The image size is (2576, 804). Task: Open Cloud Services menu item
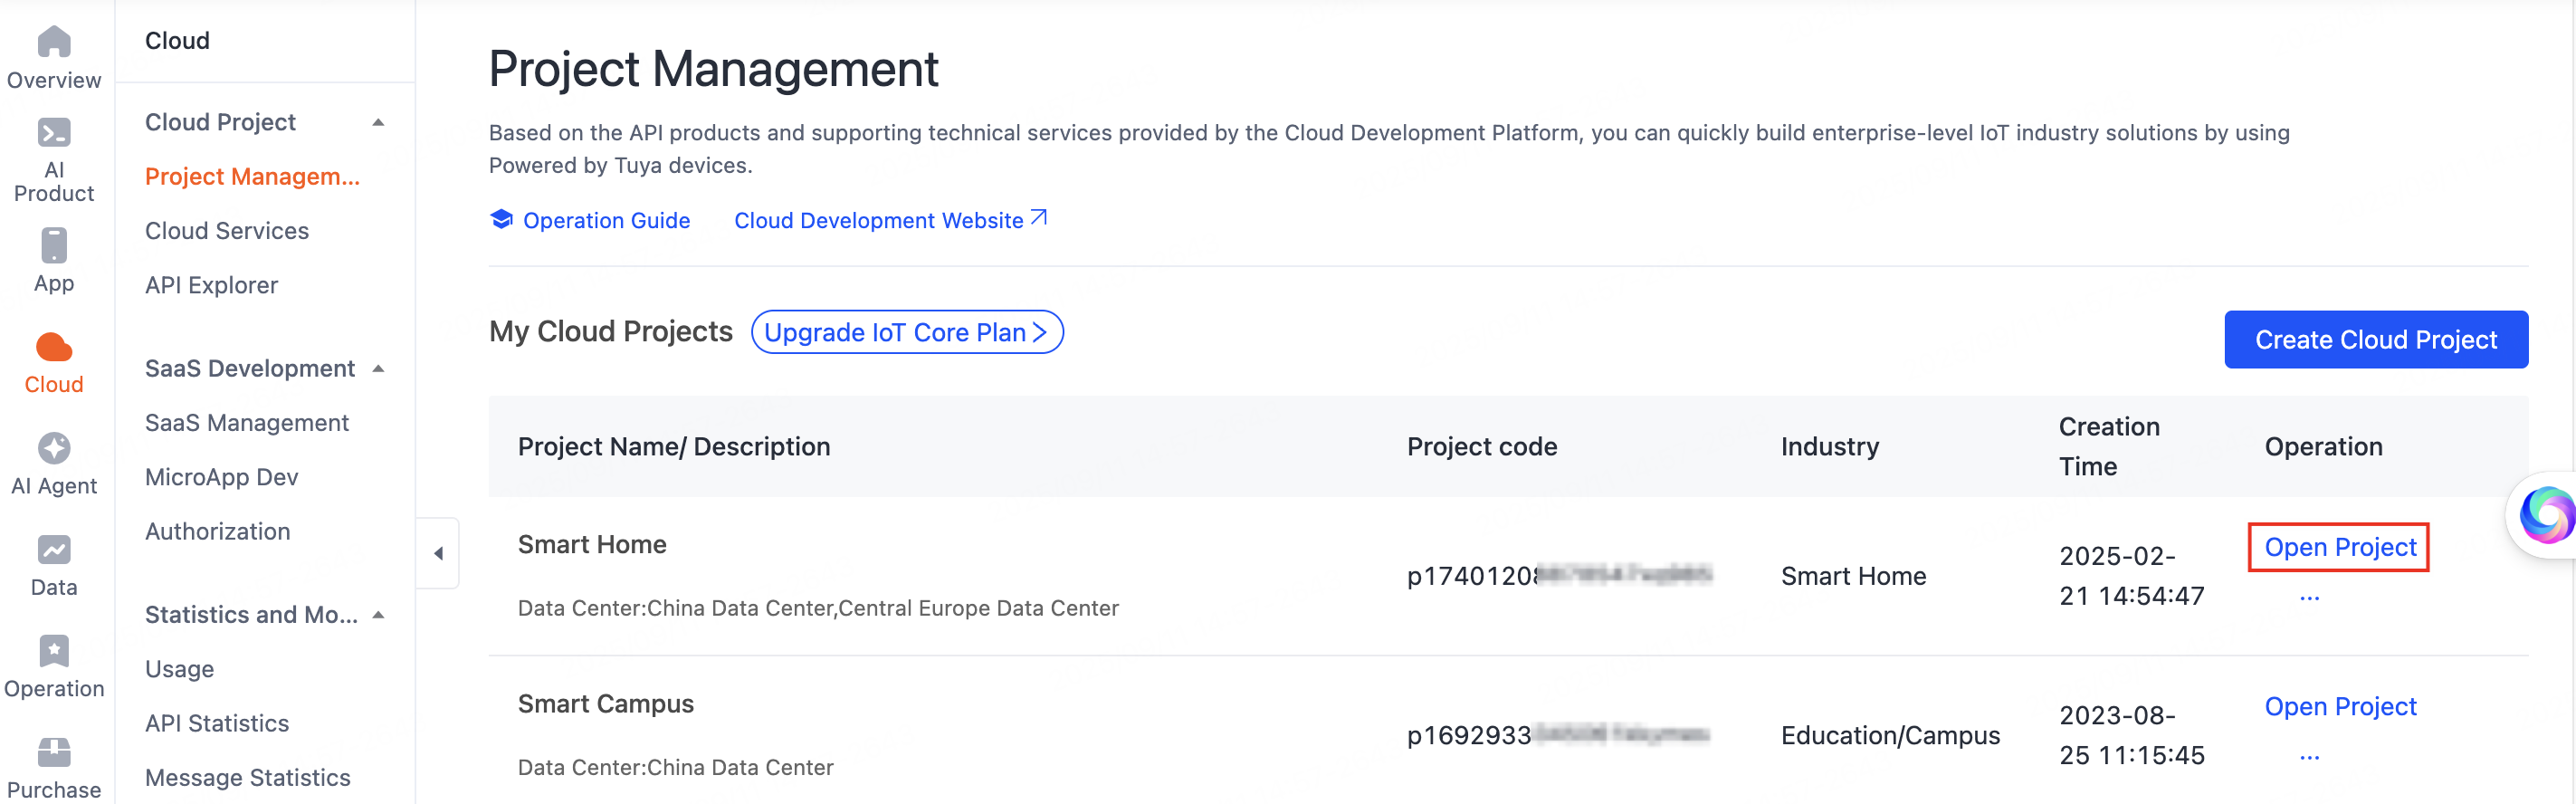point(227,231)
